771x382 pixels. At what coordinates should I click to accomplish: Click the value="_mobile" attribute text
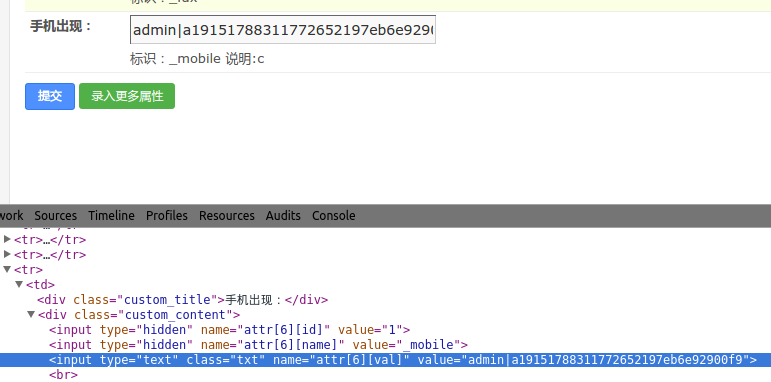point(406,345)
